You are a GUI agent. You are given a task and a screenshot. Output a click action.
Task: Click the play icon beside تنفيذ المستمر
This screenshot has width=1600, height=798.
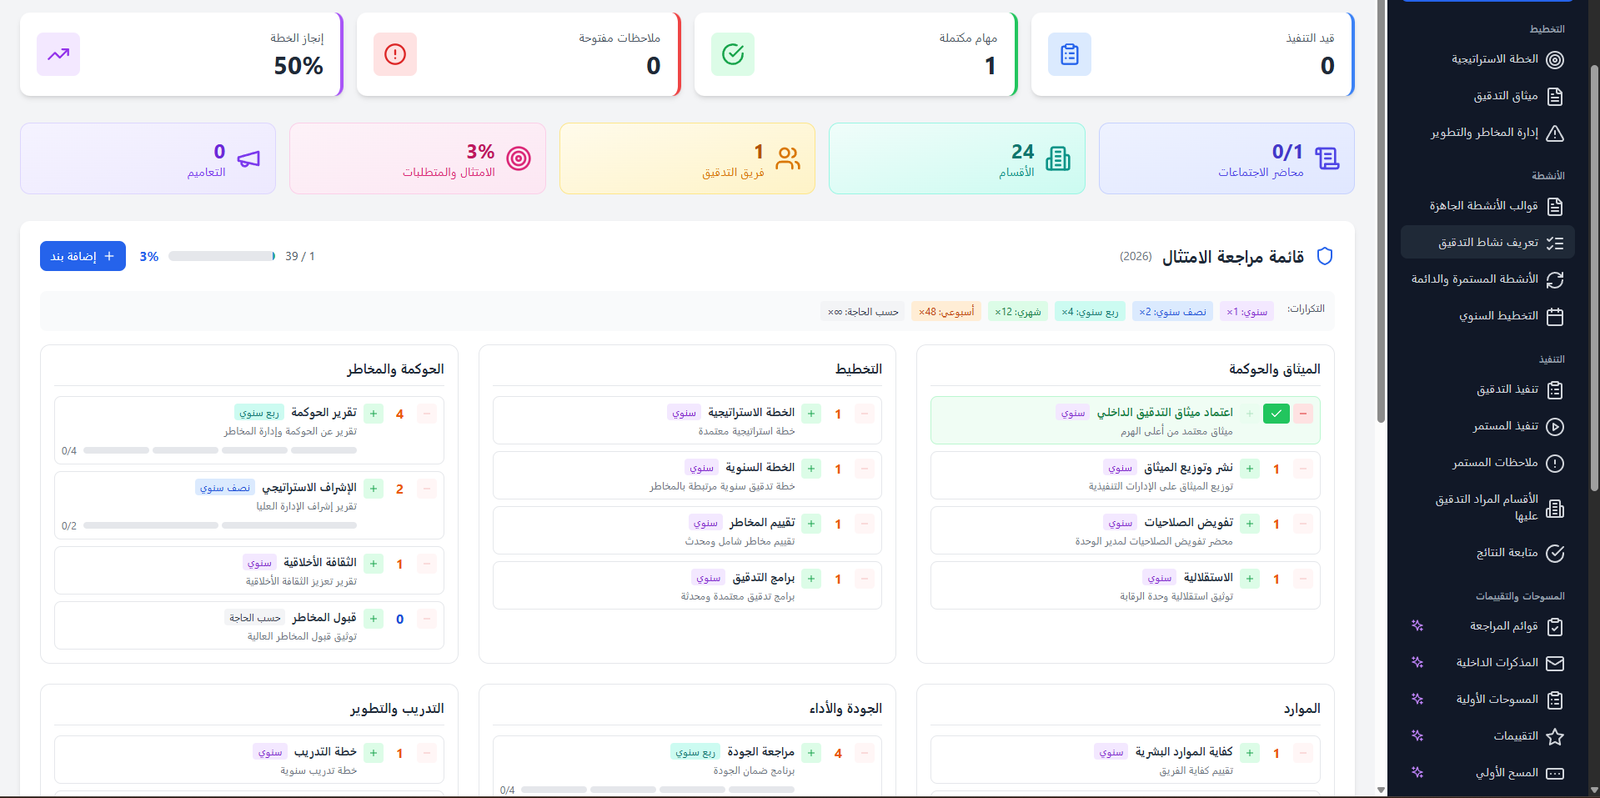(x=1555, y=427)
